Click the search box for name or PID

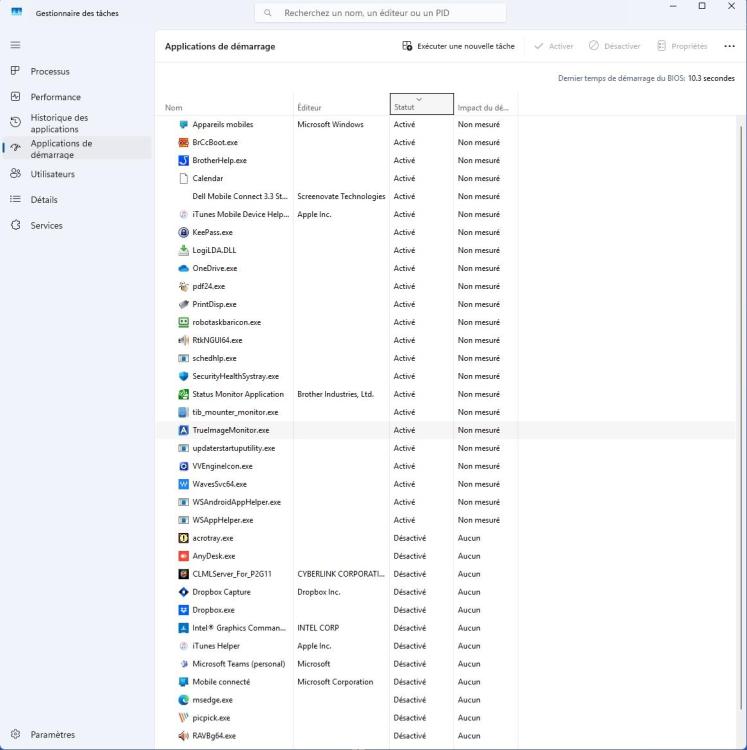pos(380,13)
